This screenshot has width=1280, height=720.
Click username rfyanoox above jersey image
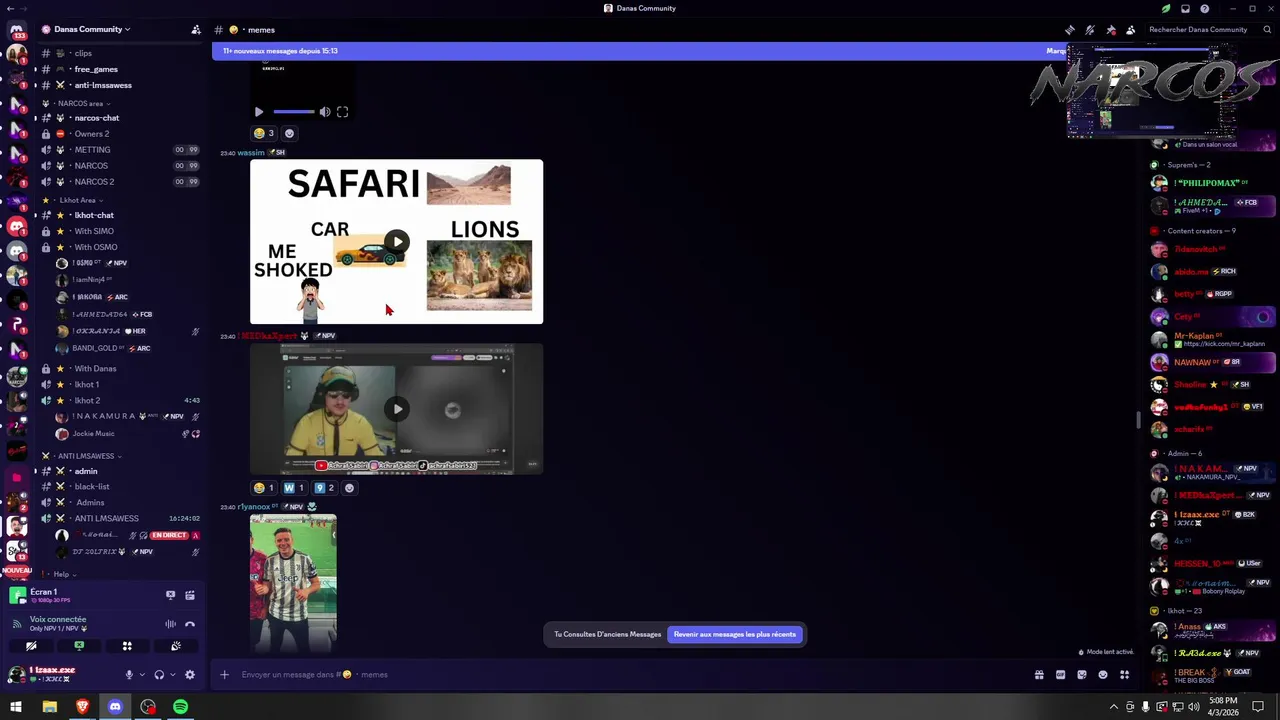(x=254, y=507)
